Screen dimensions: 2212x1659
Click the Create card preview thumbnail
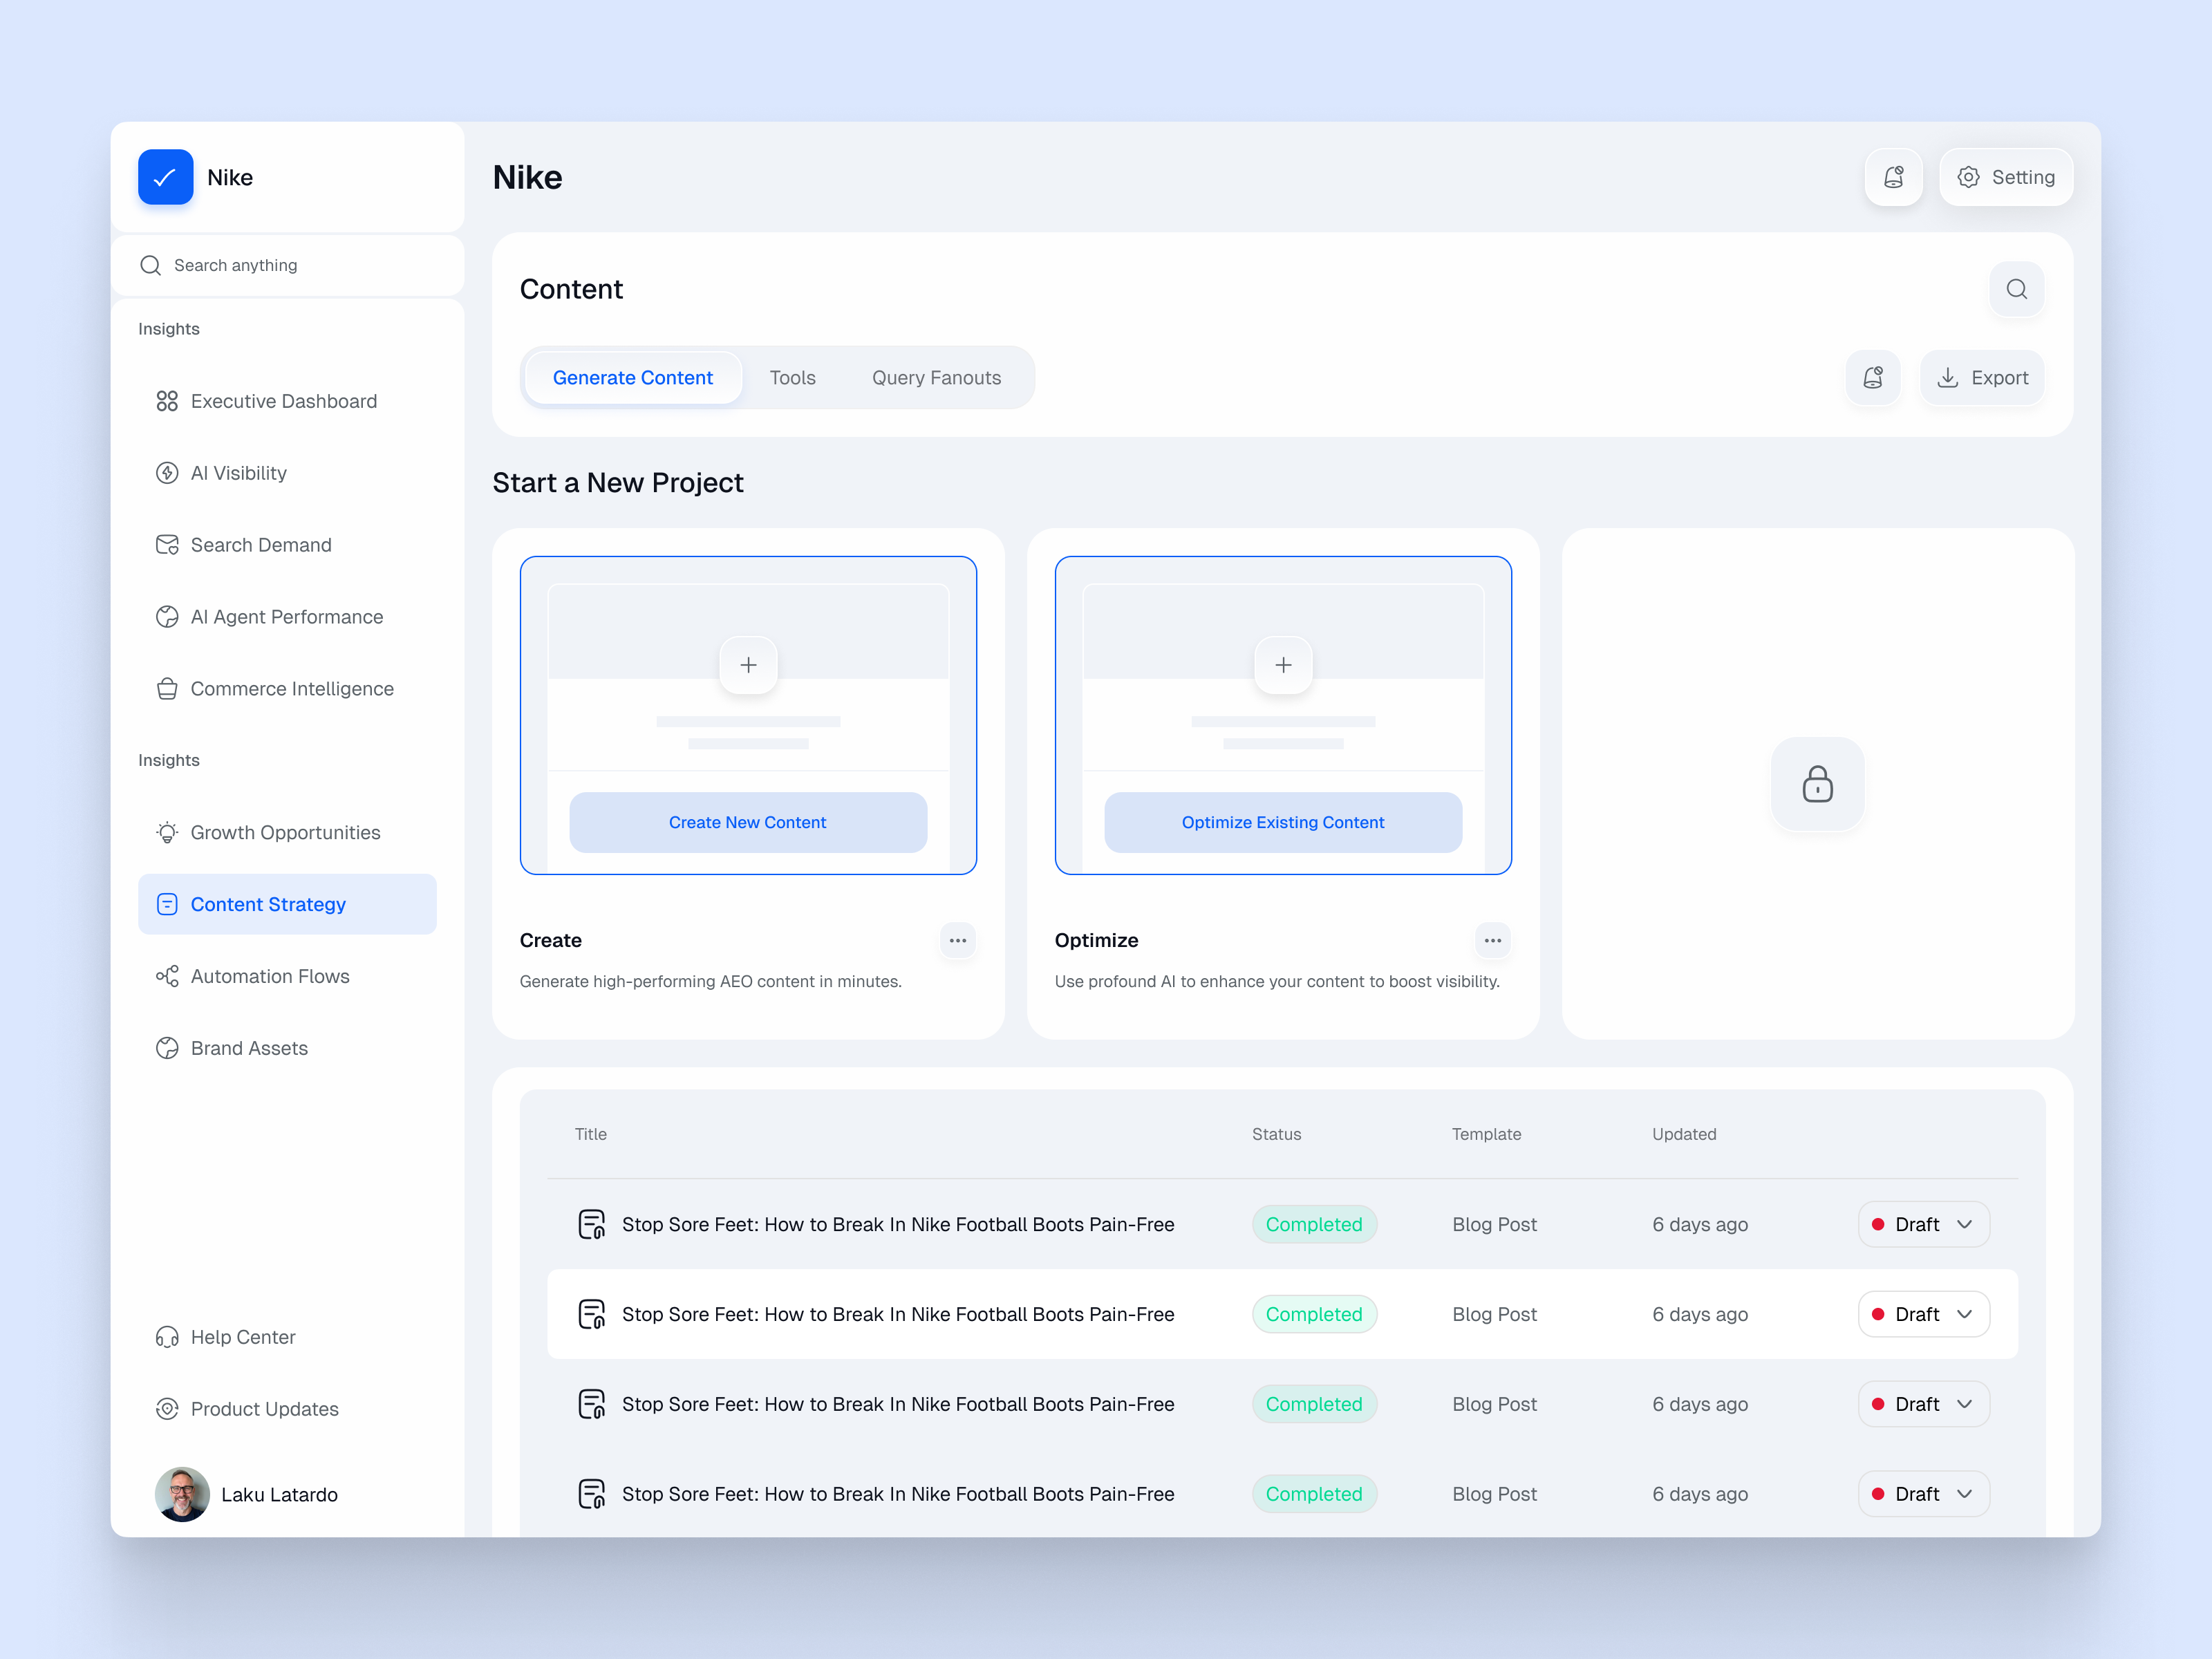[748, 715]
